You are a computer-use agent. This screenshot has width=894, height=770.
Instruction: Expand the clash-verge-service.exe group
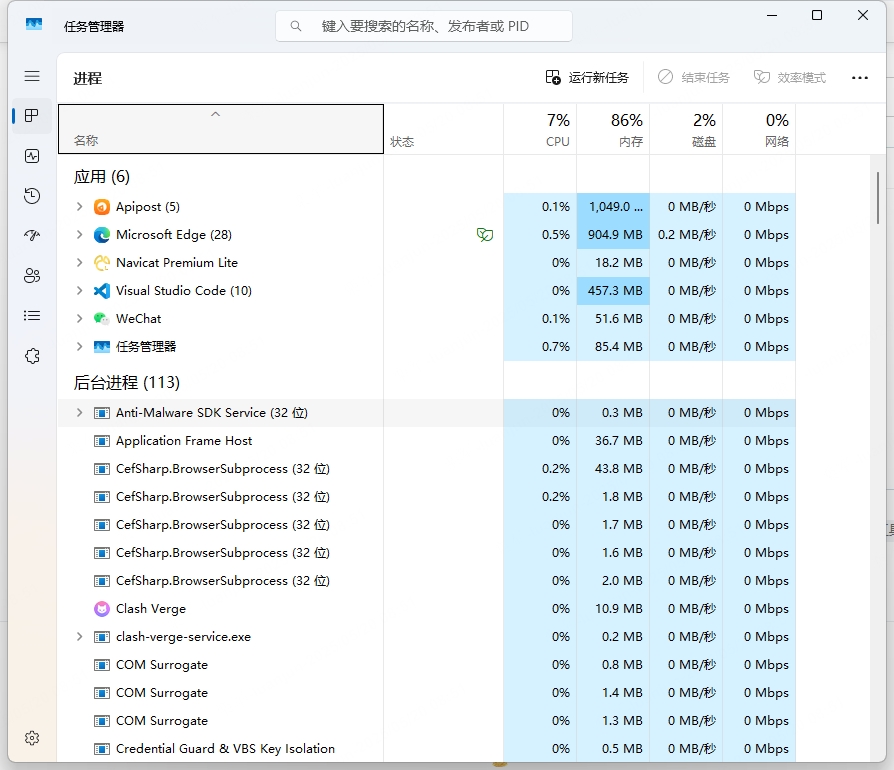(x=79, y=637)
